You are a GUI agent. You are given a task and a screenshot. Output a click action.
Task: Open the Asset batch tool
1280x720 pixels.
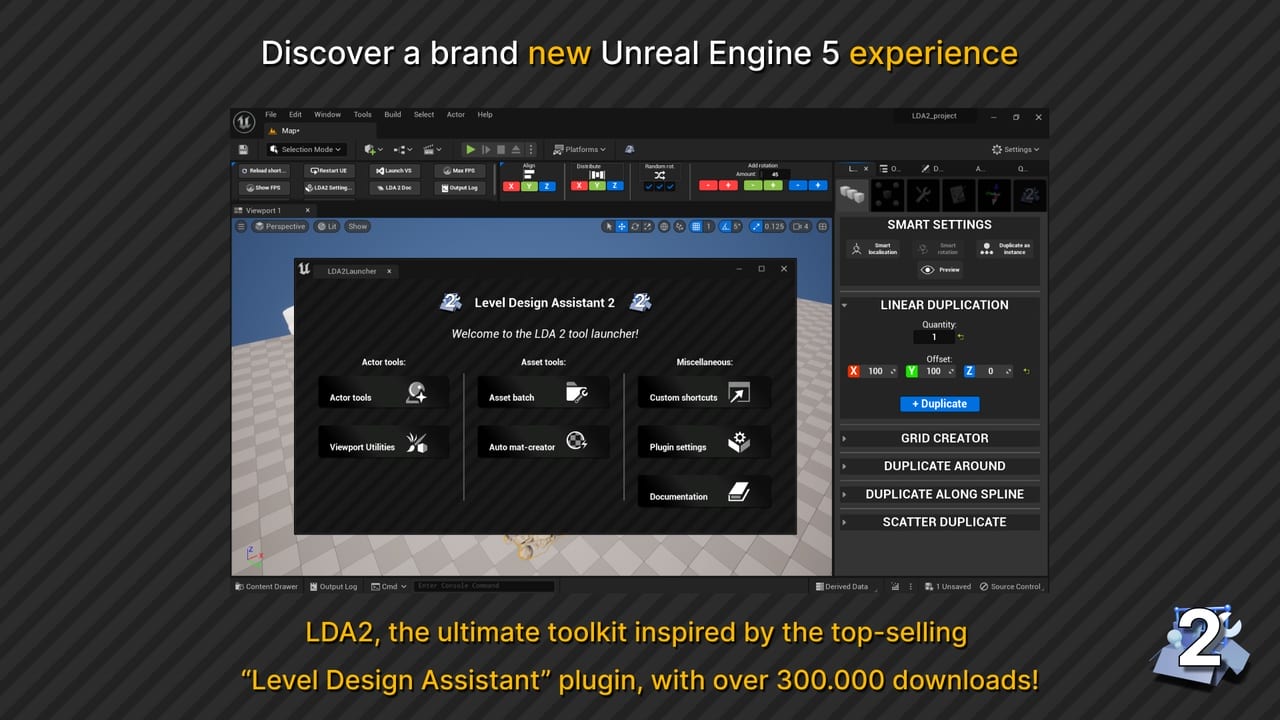tap(543, 393)
